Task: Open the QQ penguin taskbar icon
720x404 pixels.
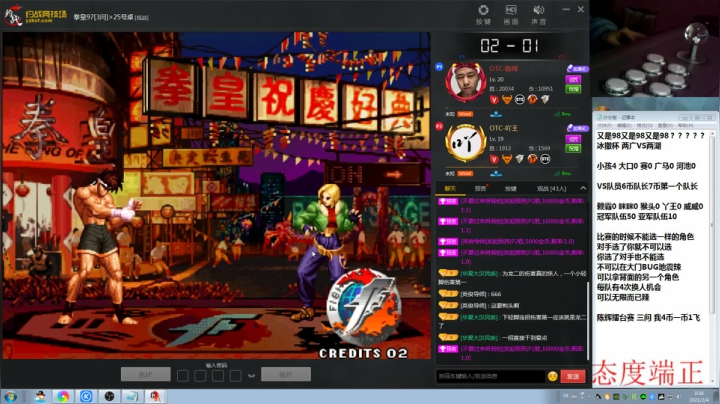Action: pos(40,396)
